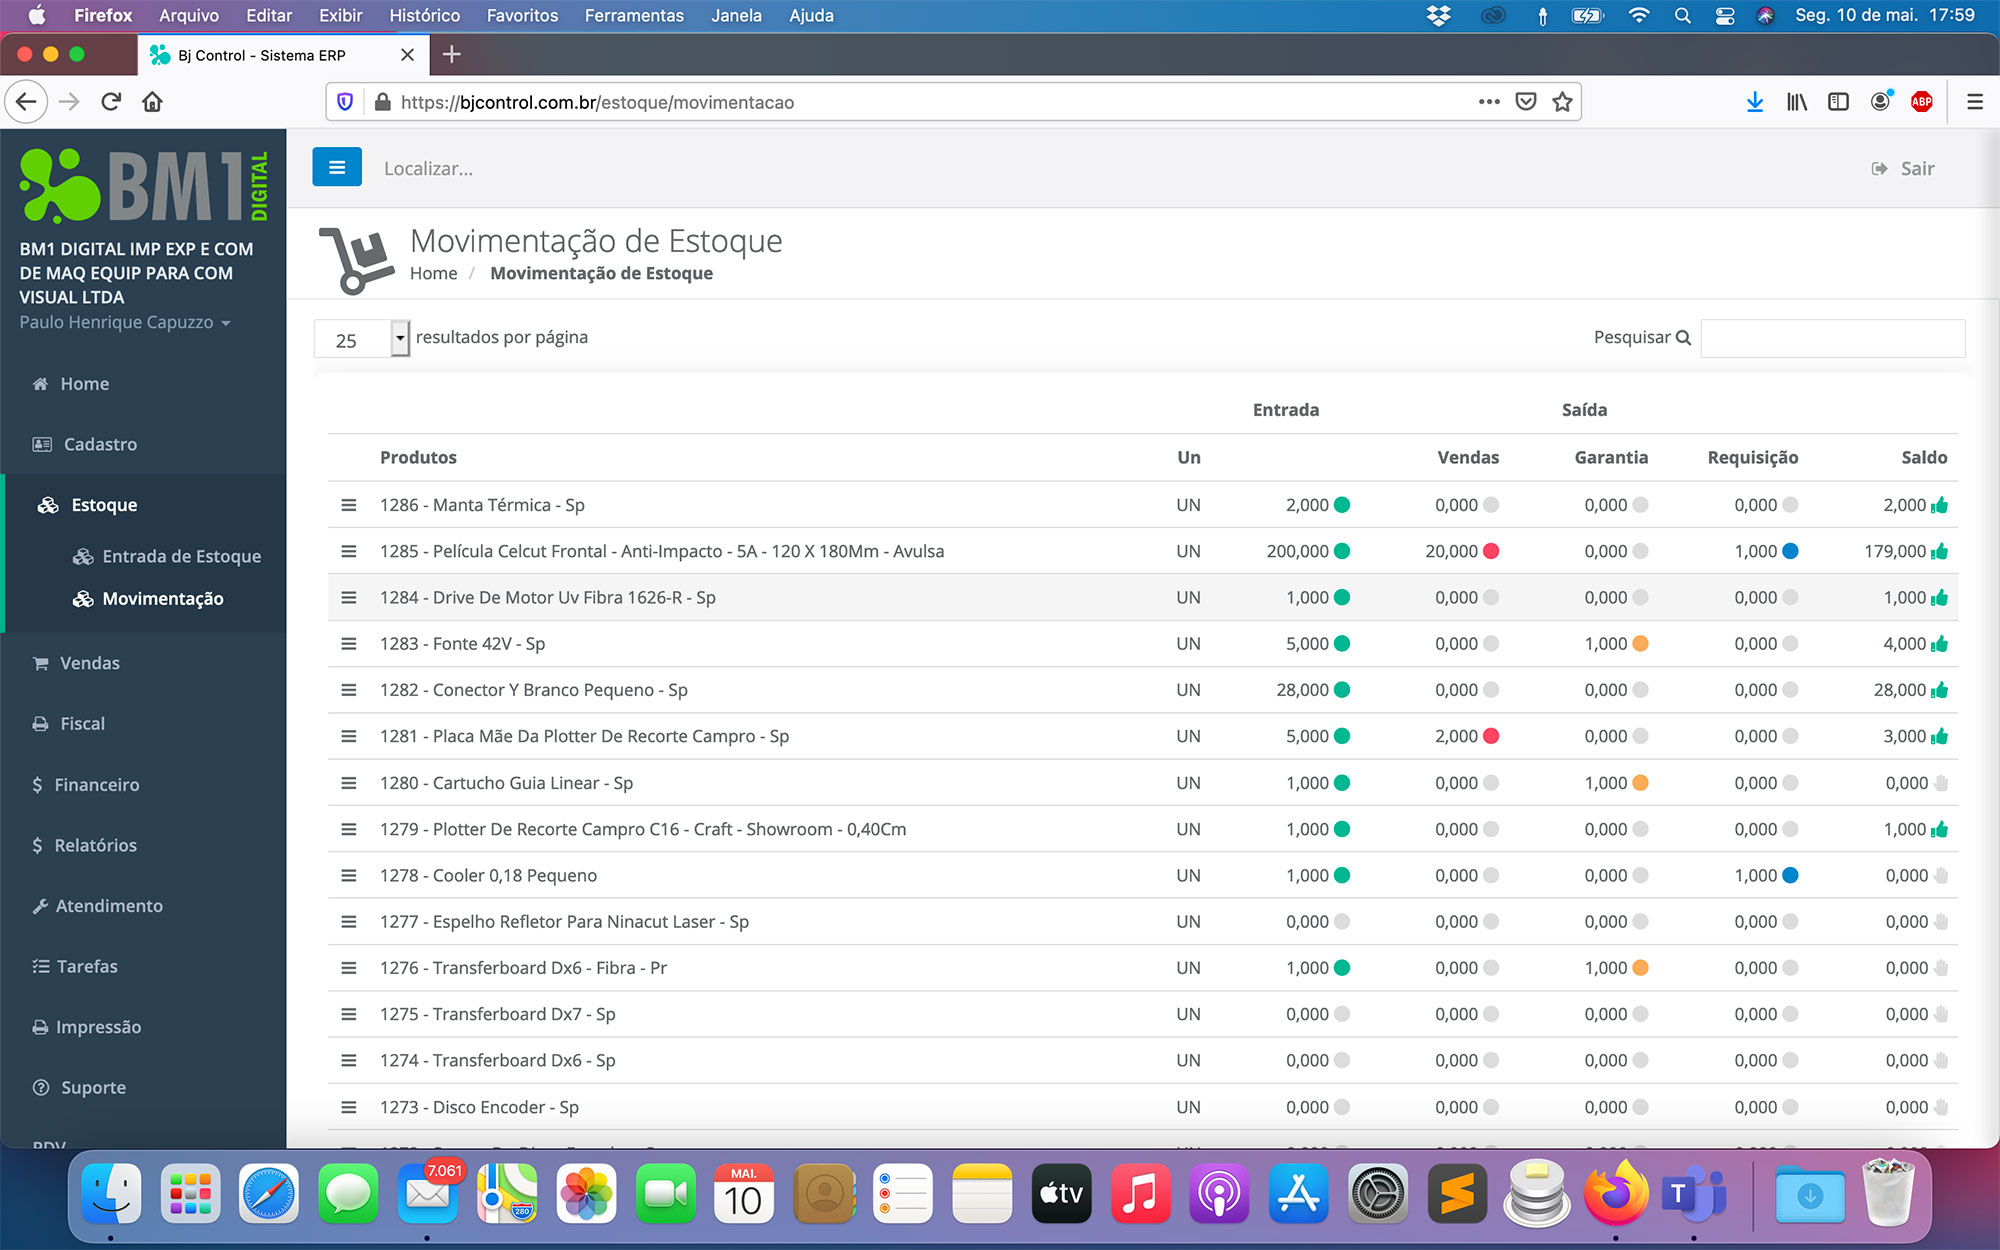2000x1250 pixels.
Task: Expand Paulo Henrique Capuzzo user menu
Action: tap(125, 322)
